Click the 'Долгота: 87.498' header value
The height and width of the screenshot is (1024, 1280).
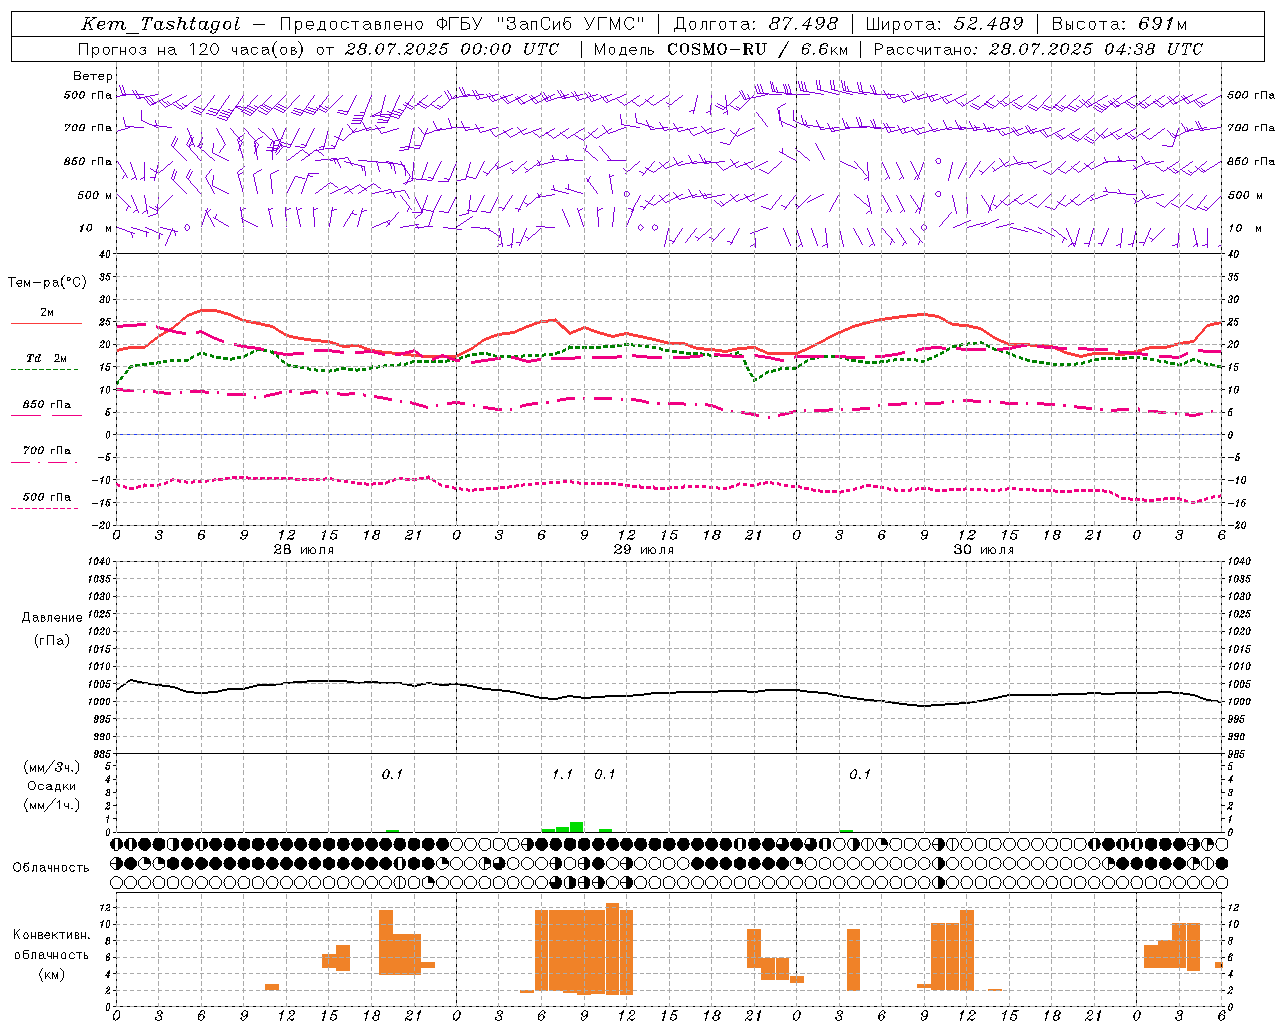pyautogui.click(x=756, y=24)
